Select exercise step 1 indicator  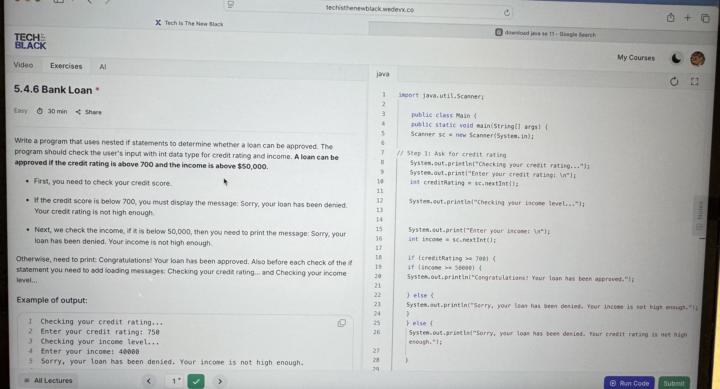[176, 381]
